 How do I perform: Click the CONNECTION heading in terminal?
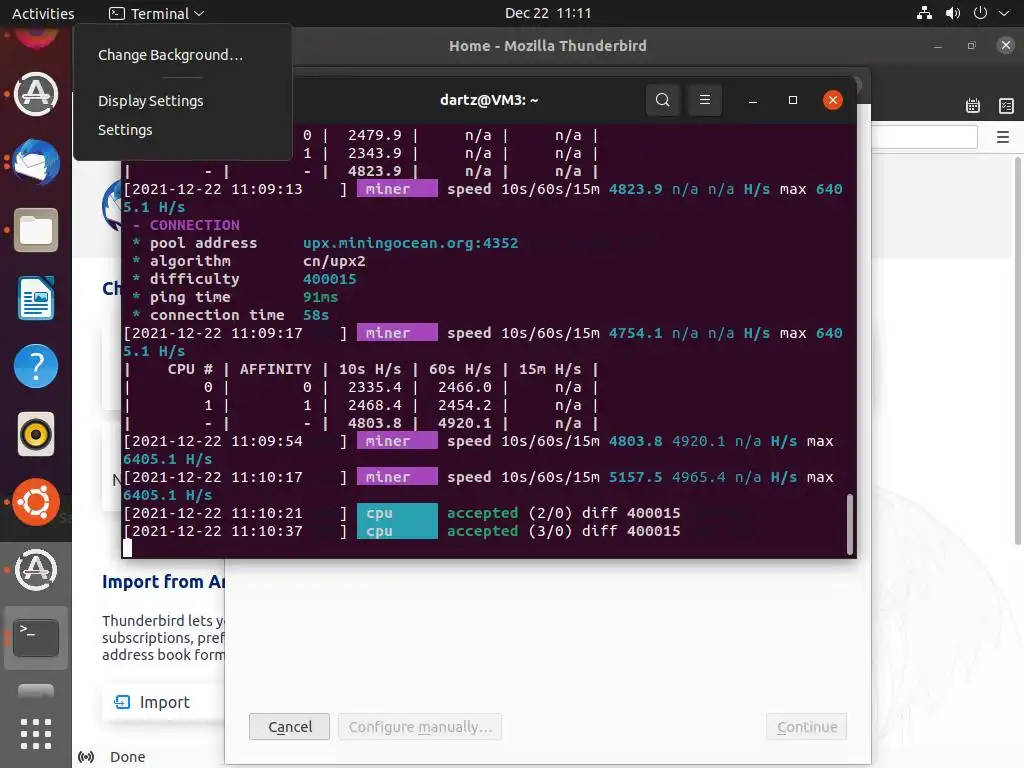pos(194,225)
